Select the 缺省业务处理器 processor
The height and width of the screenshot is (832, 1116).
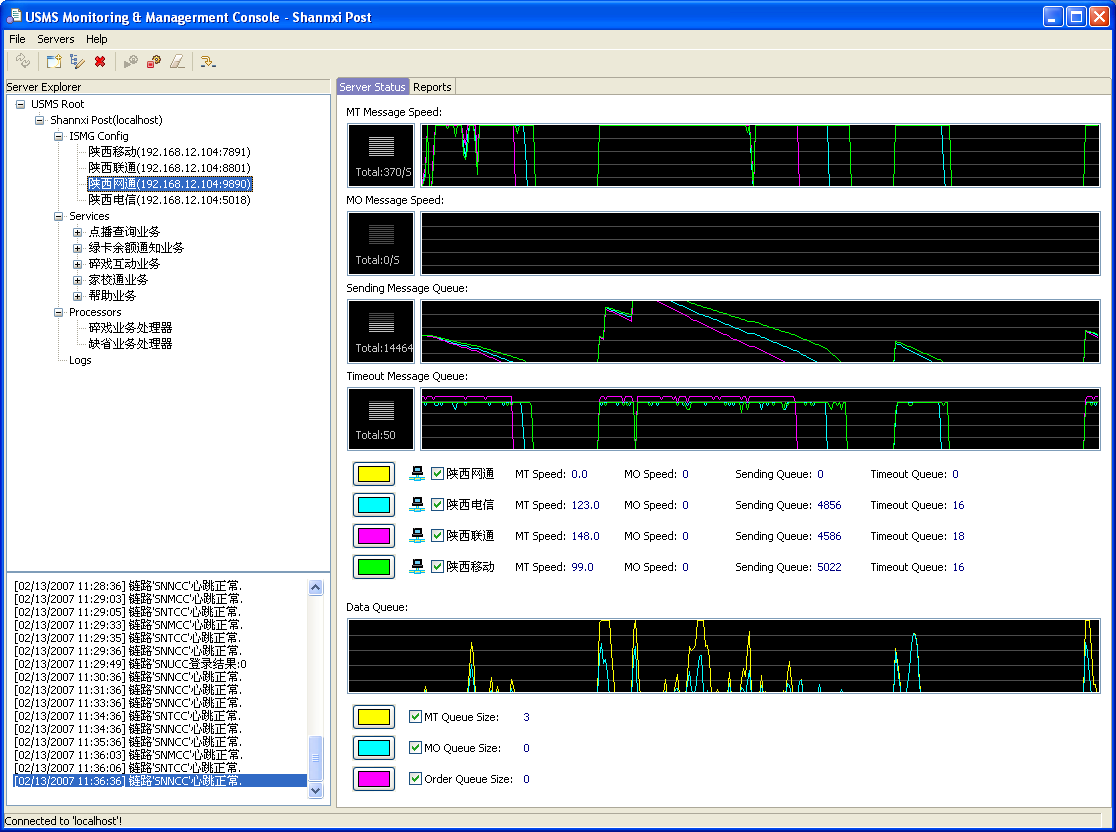tap(130, 344)
